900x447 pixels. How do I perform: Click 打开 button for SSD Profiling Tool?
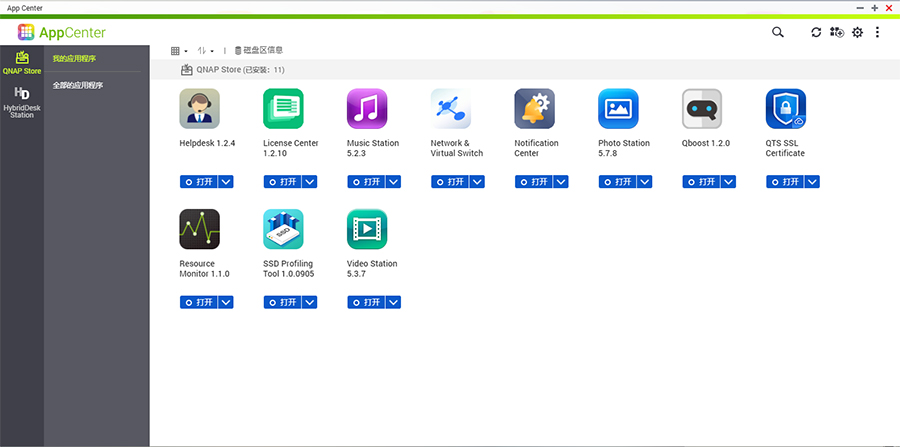coord(282,302)
